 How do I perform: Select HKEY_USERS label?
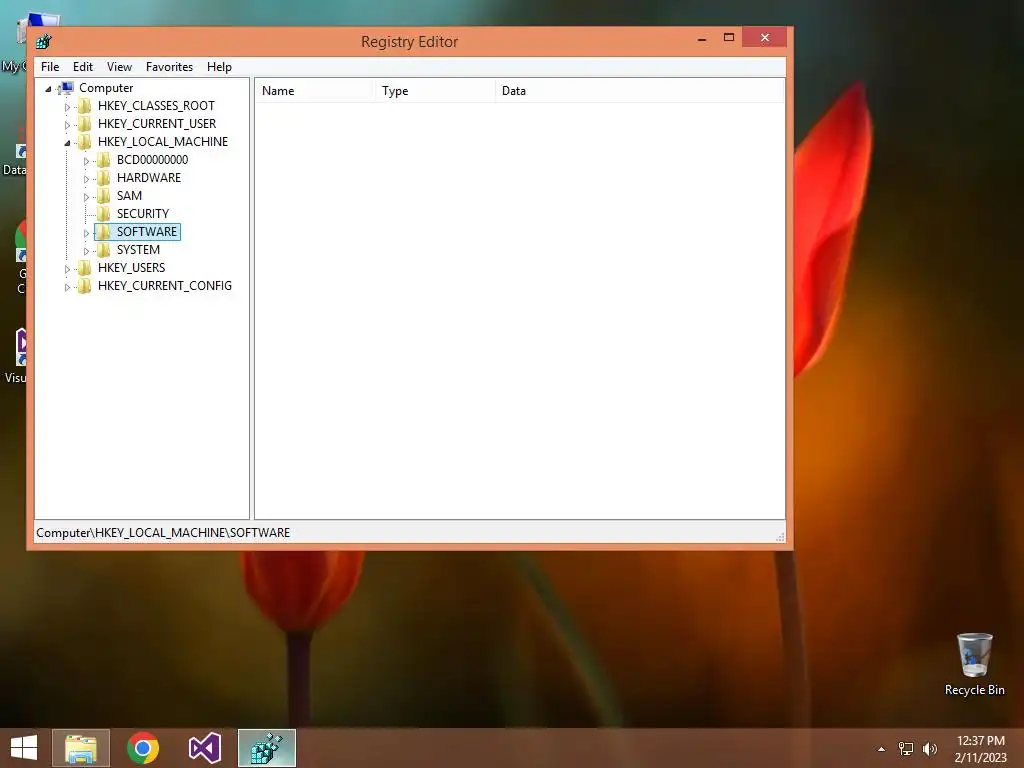[131, 268]
